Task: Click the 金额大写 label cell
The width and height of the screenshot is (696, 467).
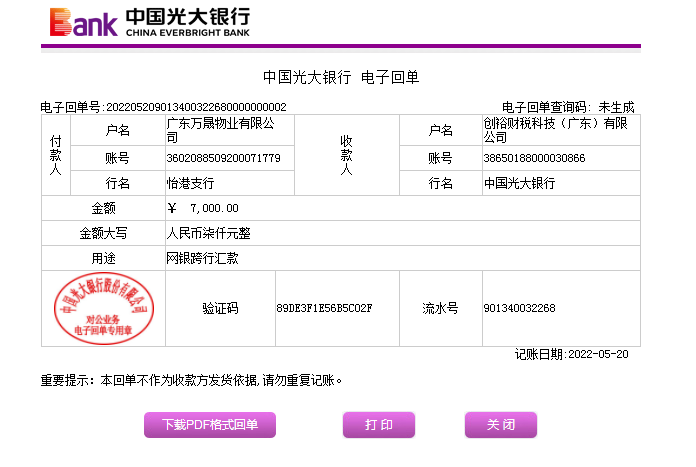Action: (x=103, y=233)
